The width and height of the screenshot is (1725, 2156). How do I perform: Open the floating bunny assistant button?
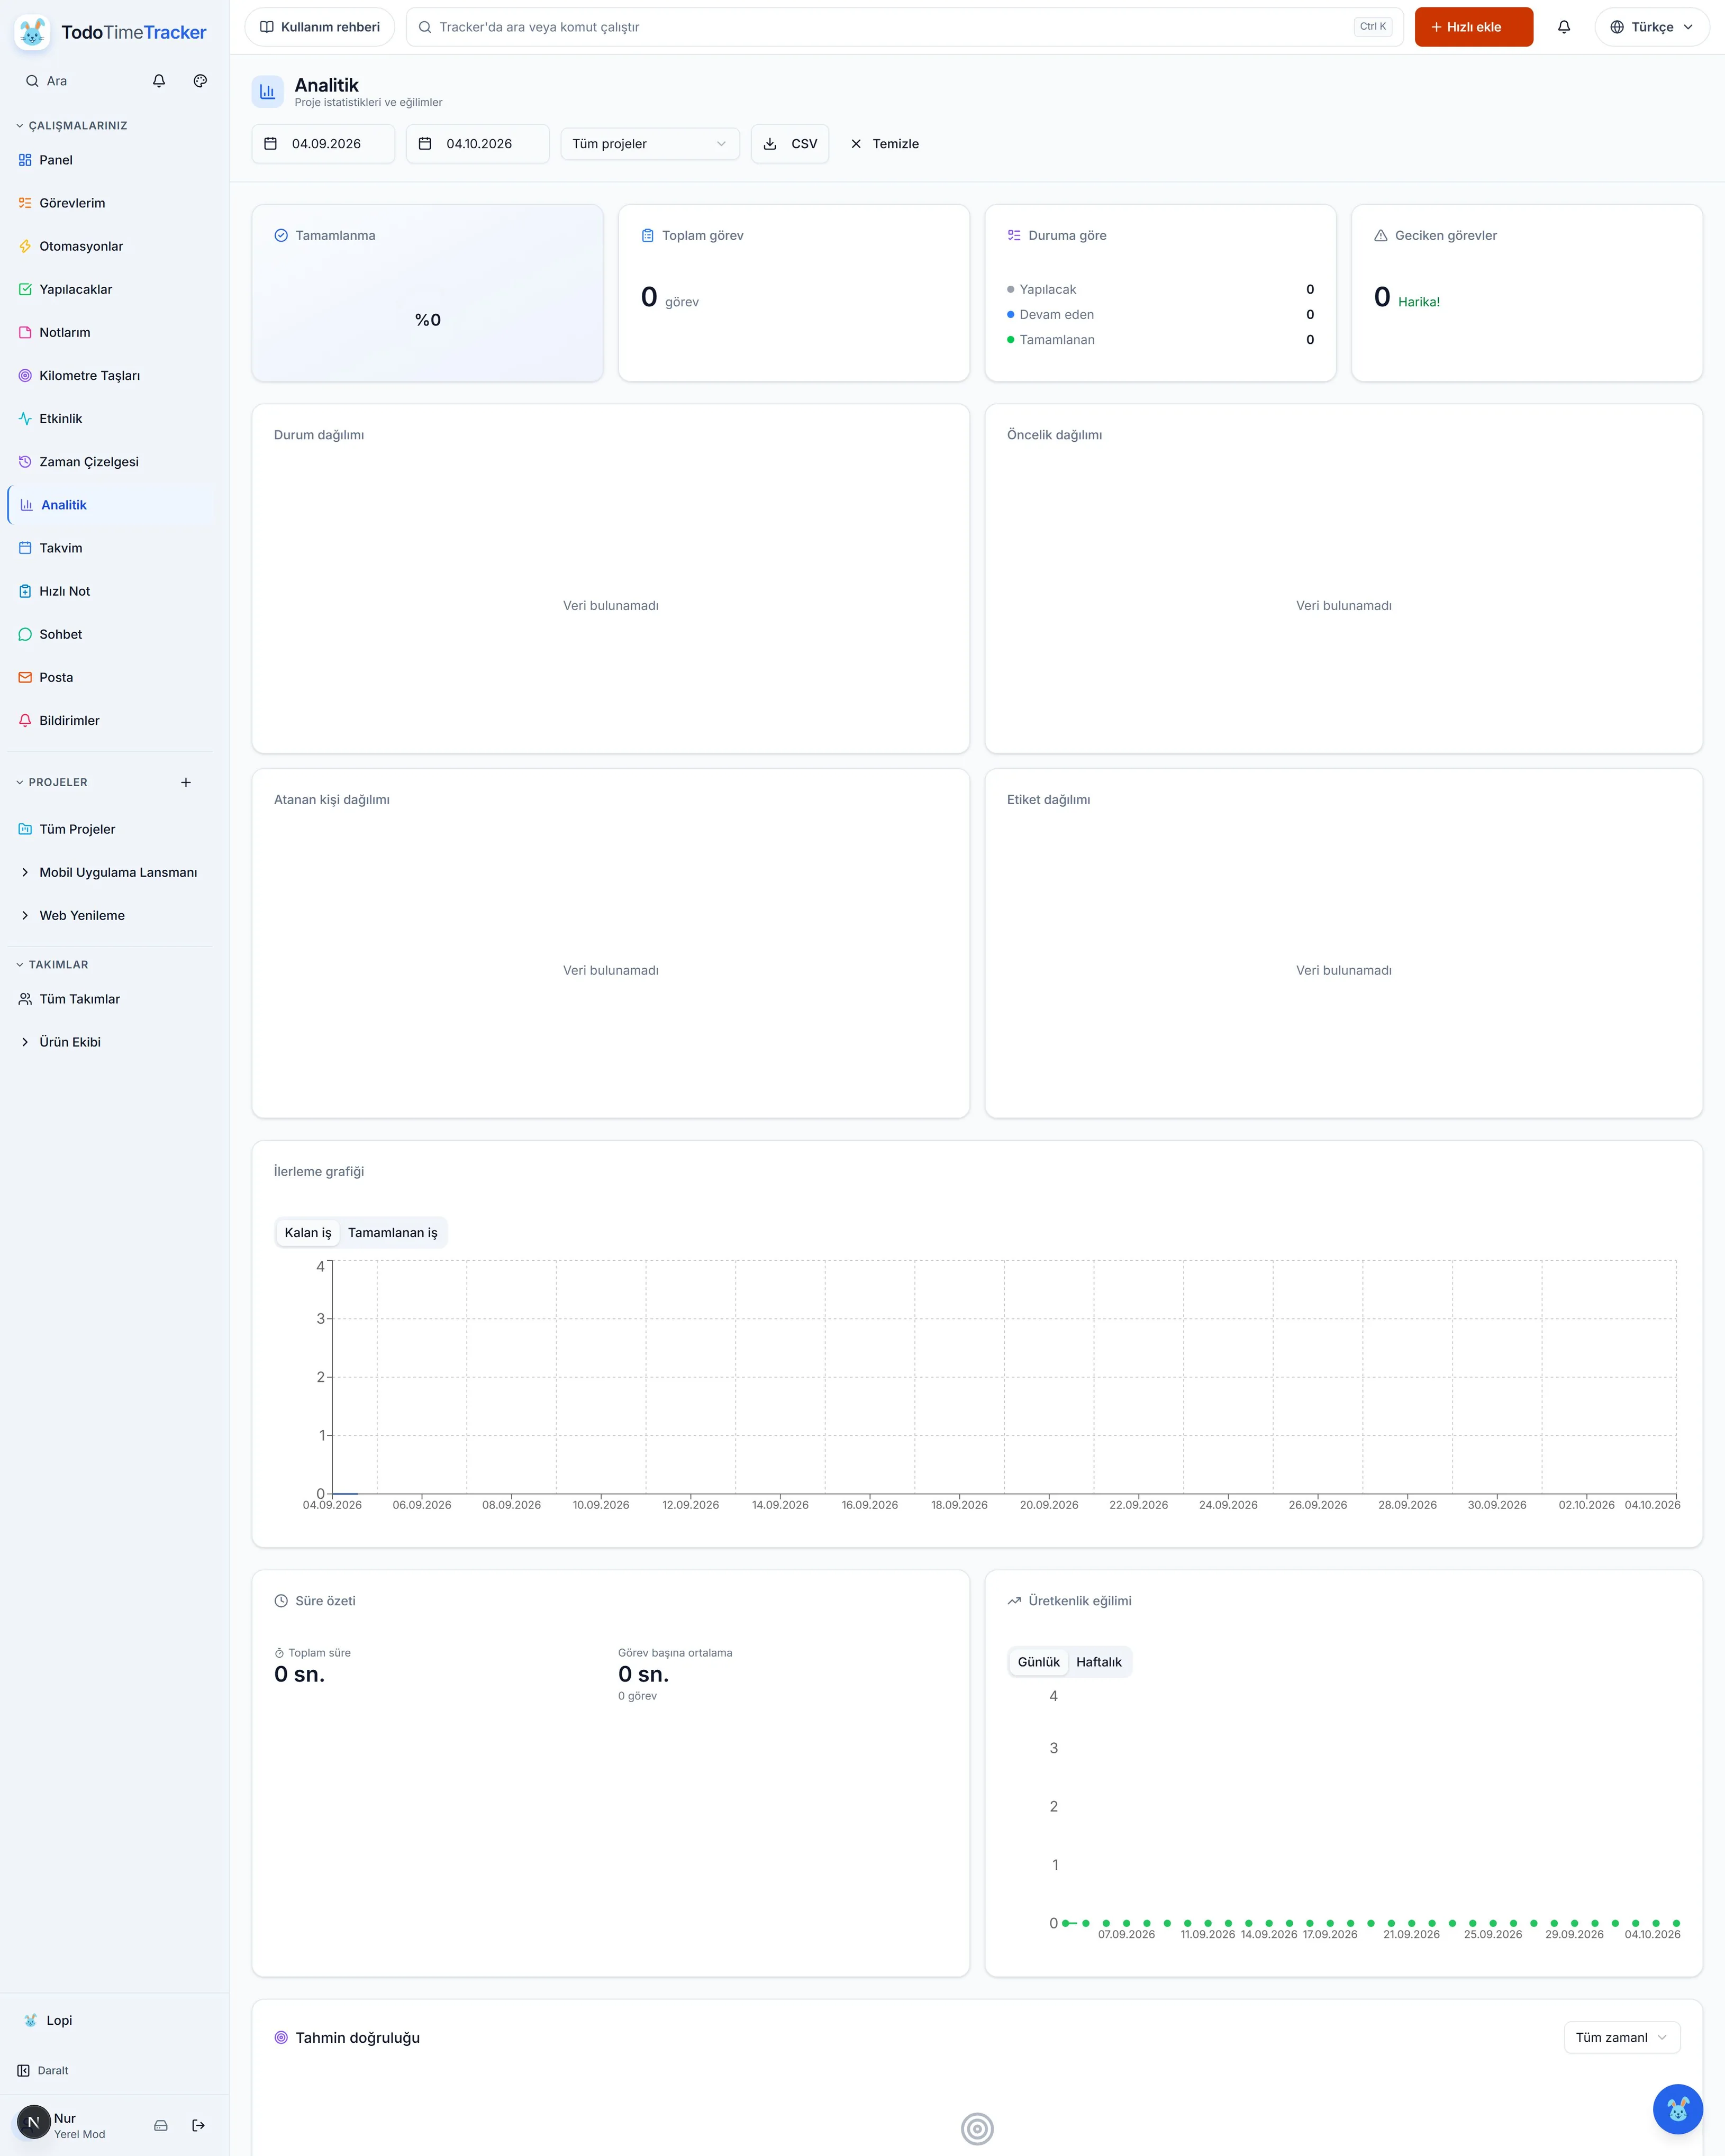pyautogui.click(x=1677, y=2109)
